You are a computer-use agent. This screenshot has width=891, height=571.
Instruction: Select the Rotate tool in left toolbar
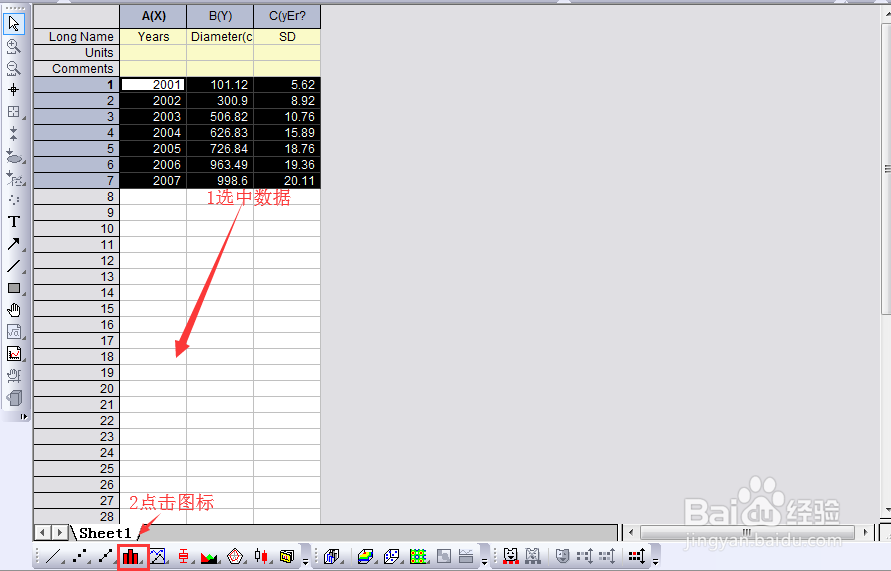(14, 376)
